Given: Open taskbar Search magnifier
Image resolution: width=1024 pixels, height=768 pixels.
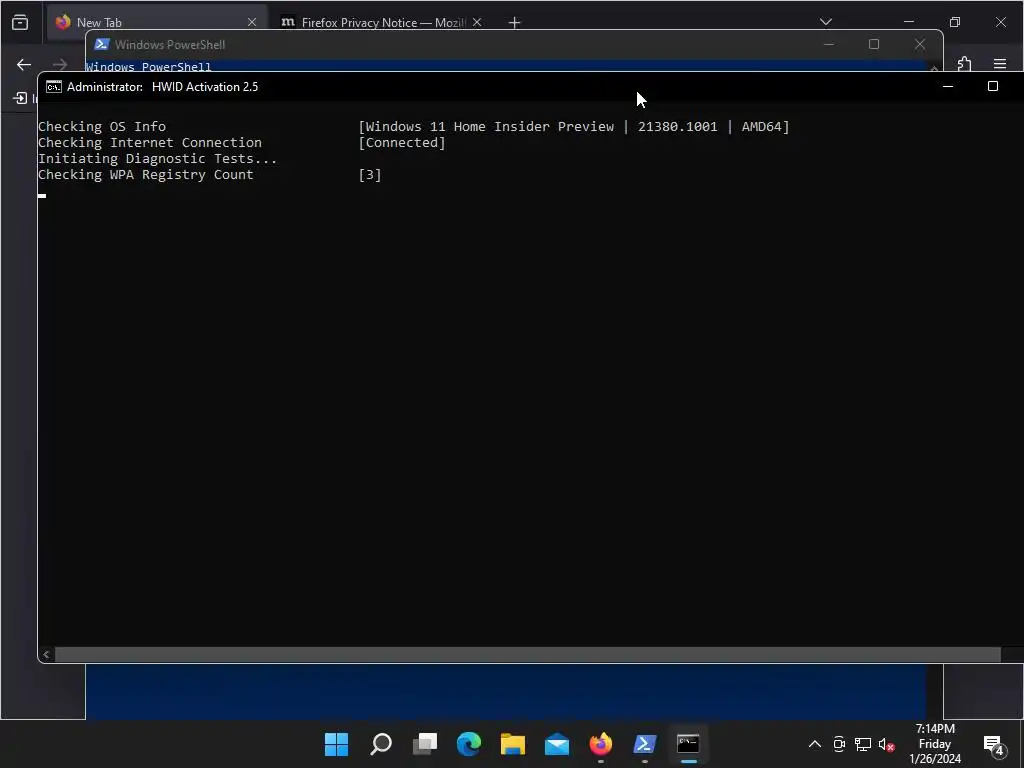Looking at the screenshot, I should point(381,744).
